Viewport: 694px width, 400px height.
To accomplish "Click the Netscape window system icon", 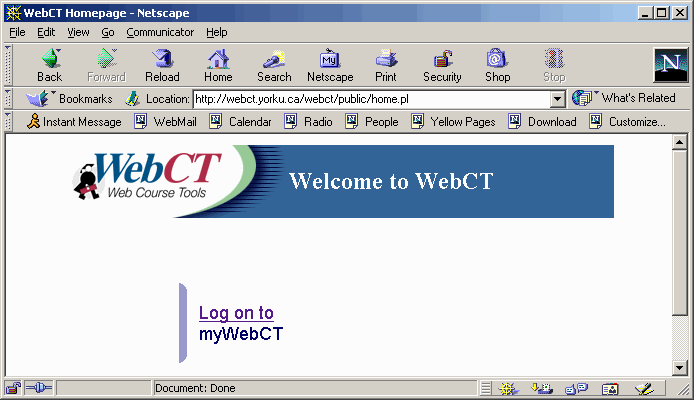I will [13, 13].
